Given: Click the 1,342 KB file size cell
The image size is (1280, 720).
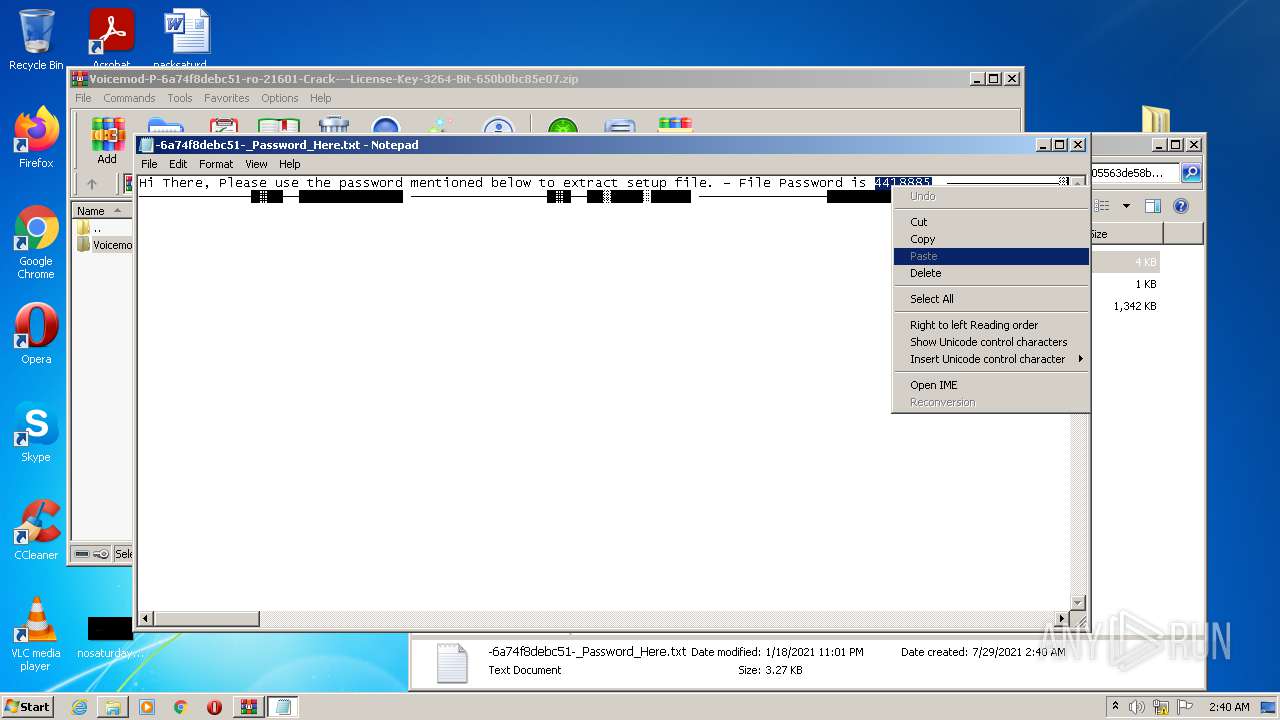Looking at the screenshot, I should [1134, 306].
